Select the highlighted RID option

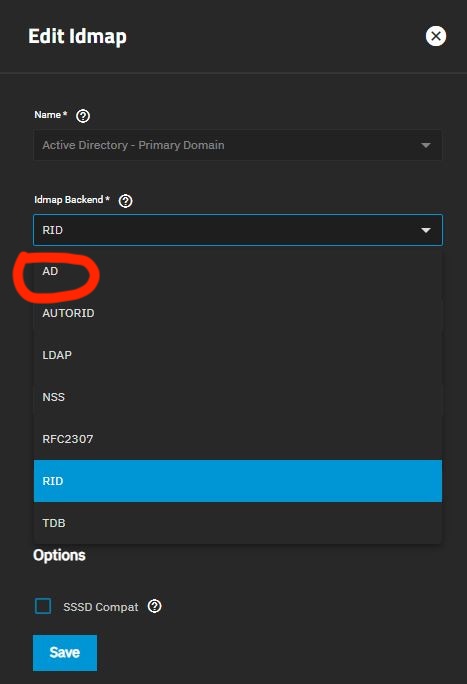(238, 481)
